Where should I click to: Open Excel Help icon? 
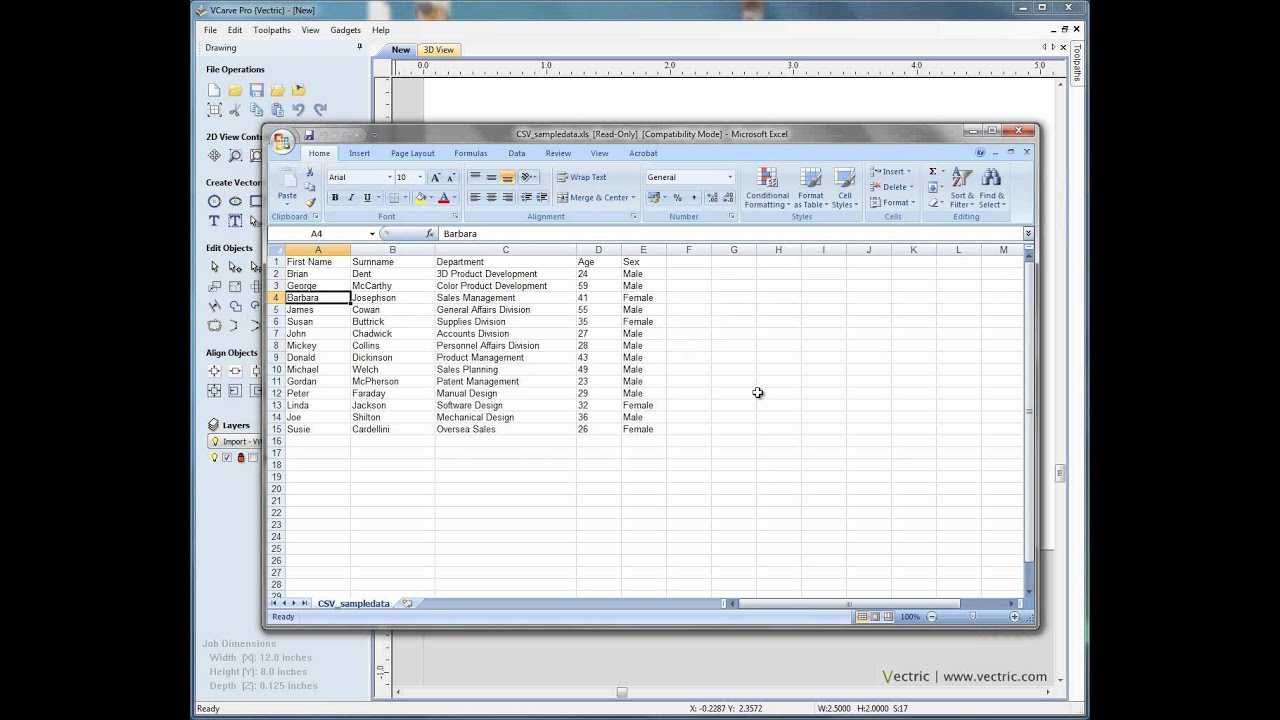point(980,153)
